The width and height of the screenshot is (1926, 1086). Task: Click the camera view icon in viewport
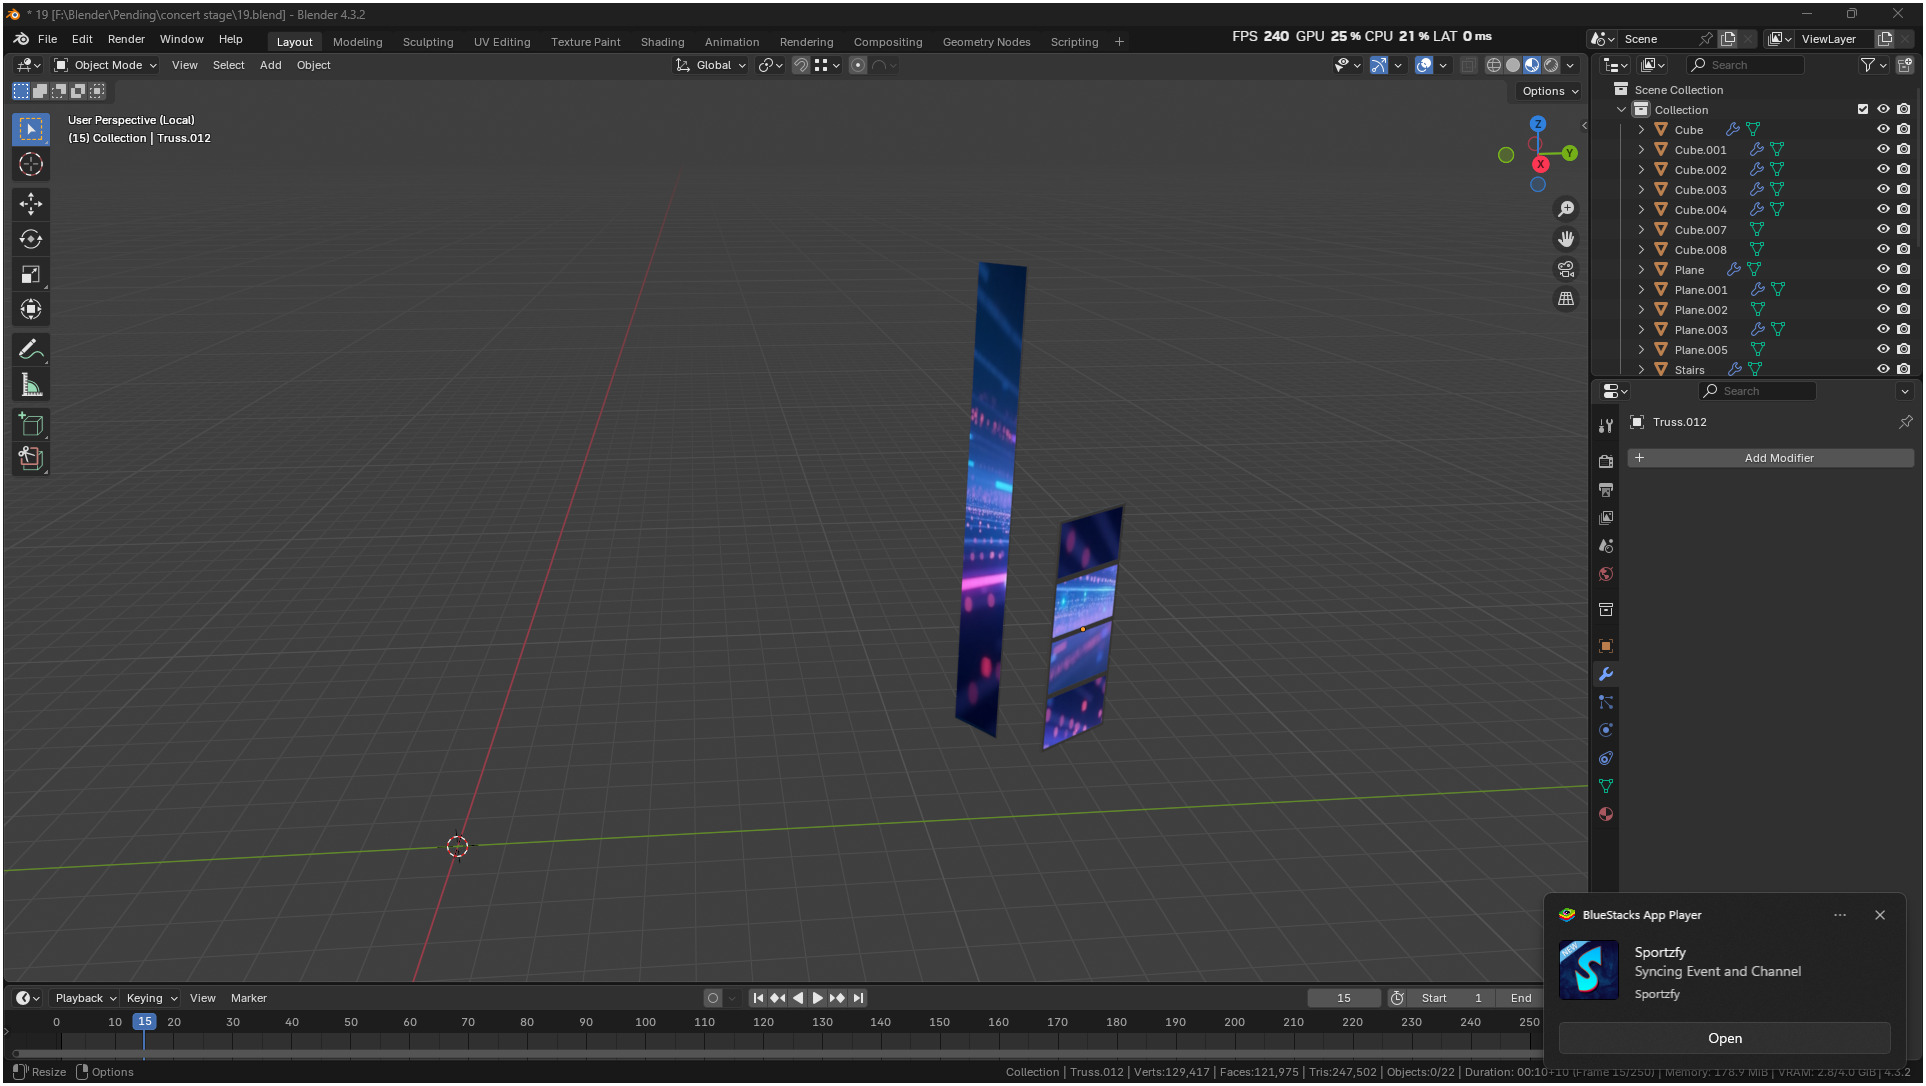(1566, 269)
